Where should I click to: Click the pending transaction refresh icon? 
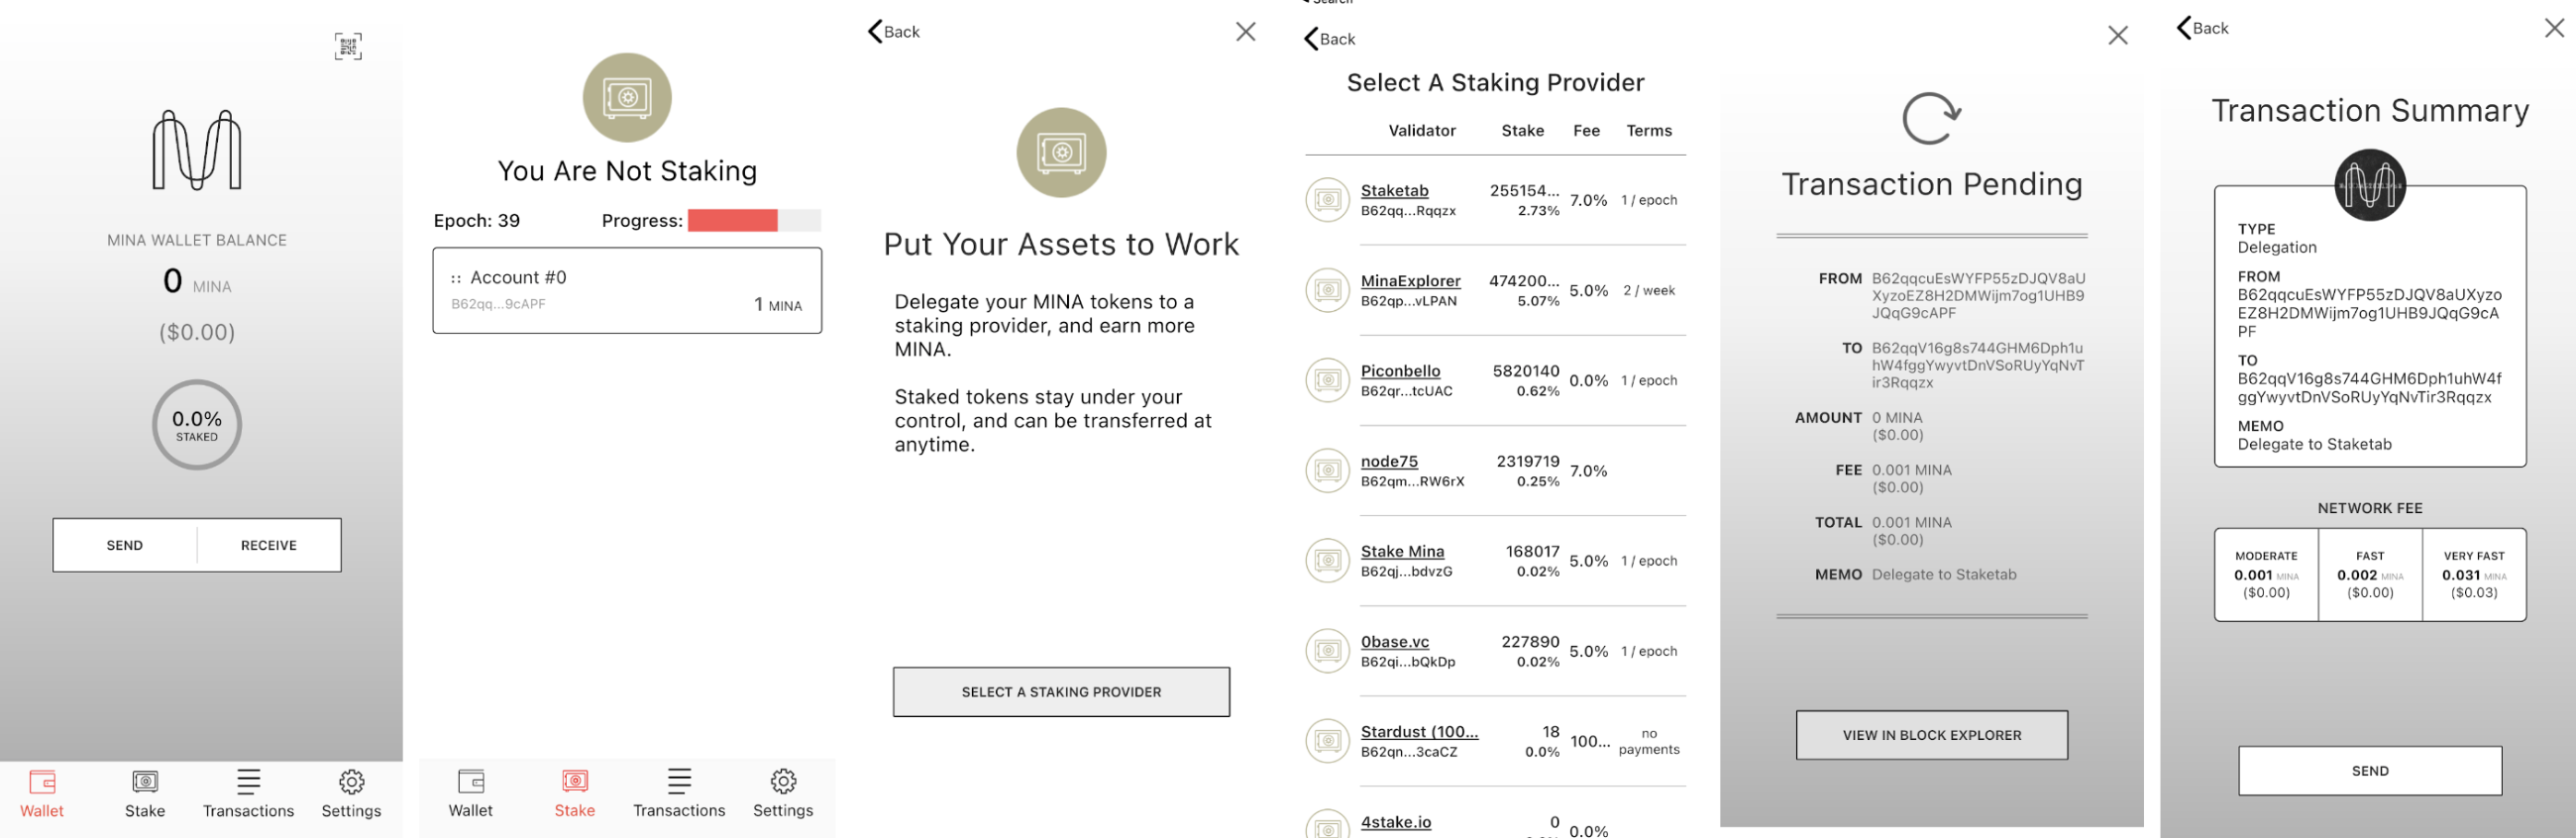(1931, 118)
